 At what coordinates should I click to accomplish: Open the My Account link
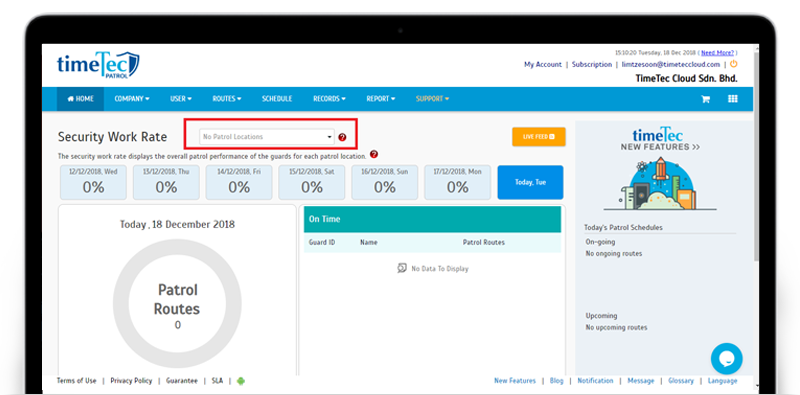point(543,65)
